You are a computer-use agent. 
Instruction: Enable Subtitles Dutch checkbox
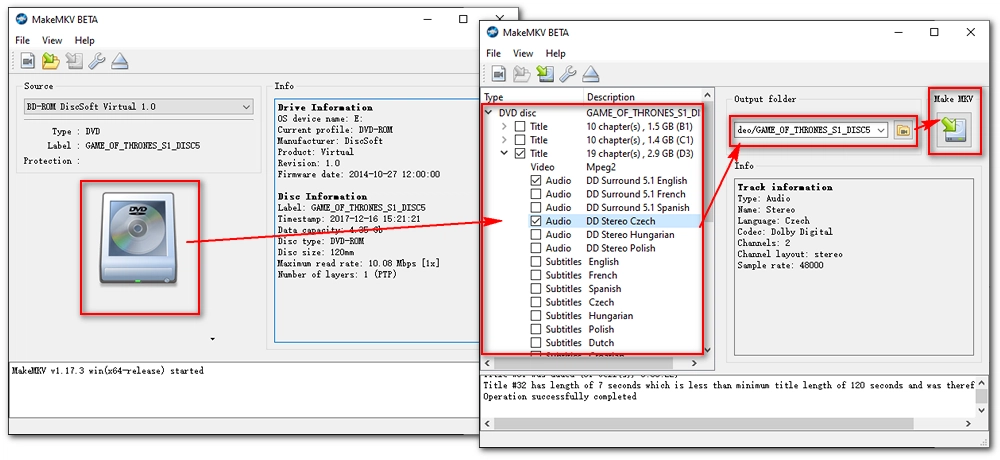click(536, 343)
